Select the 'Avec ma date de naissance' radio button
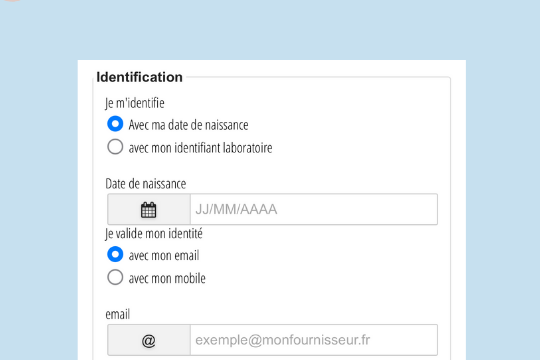 pyautogui.click(x=115, y=124)
